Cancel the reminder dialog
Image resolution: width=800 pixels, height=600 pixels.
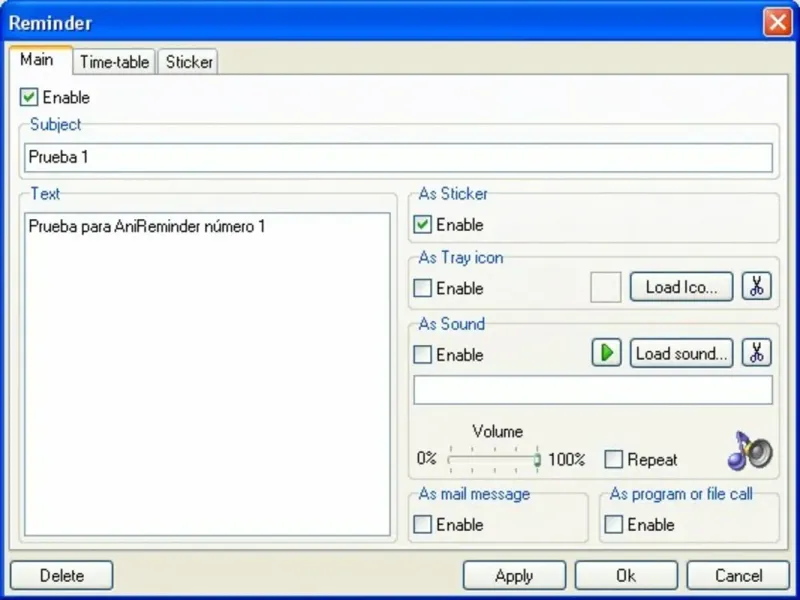click(738, 576)
